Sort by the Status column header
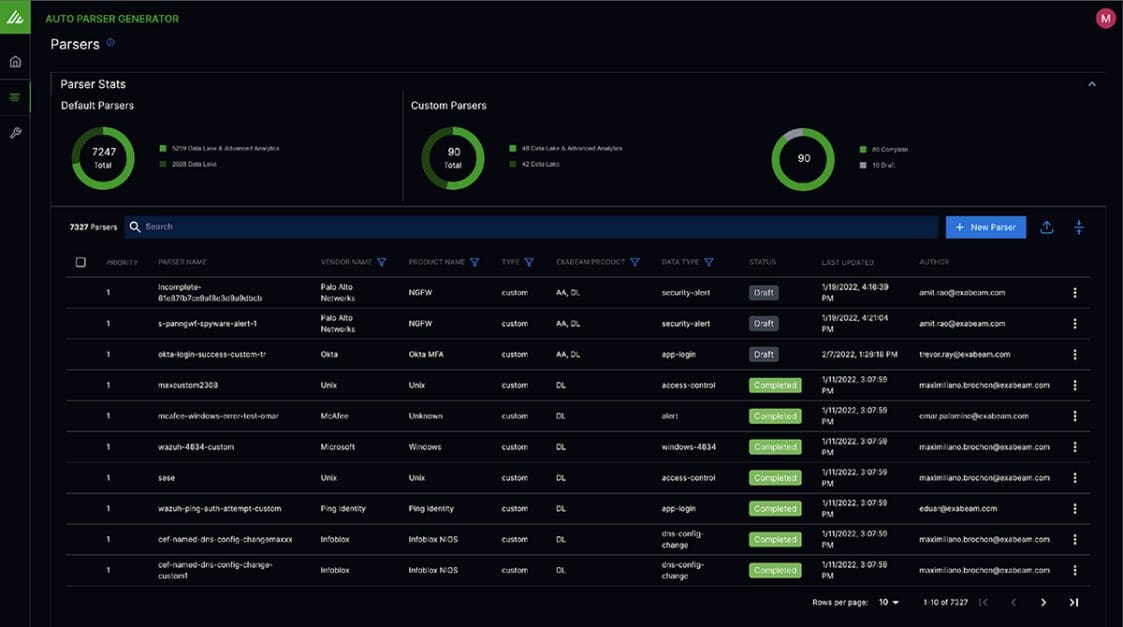Image resolution: width=1123 pixels, height=627 pixels. [762, 262]
